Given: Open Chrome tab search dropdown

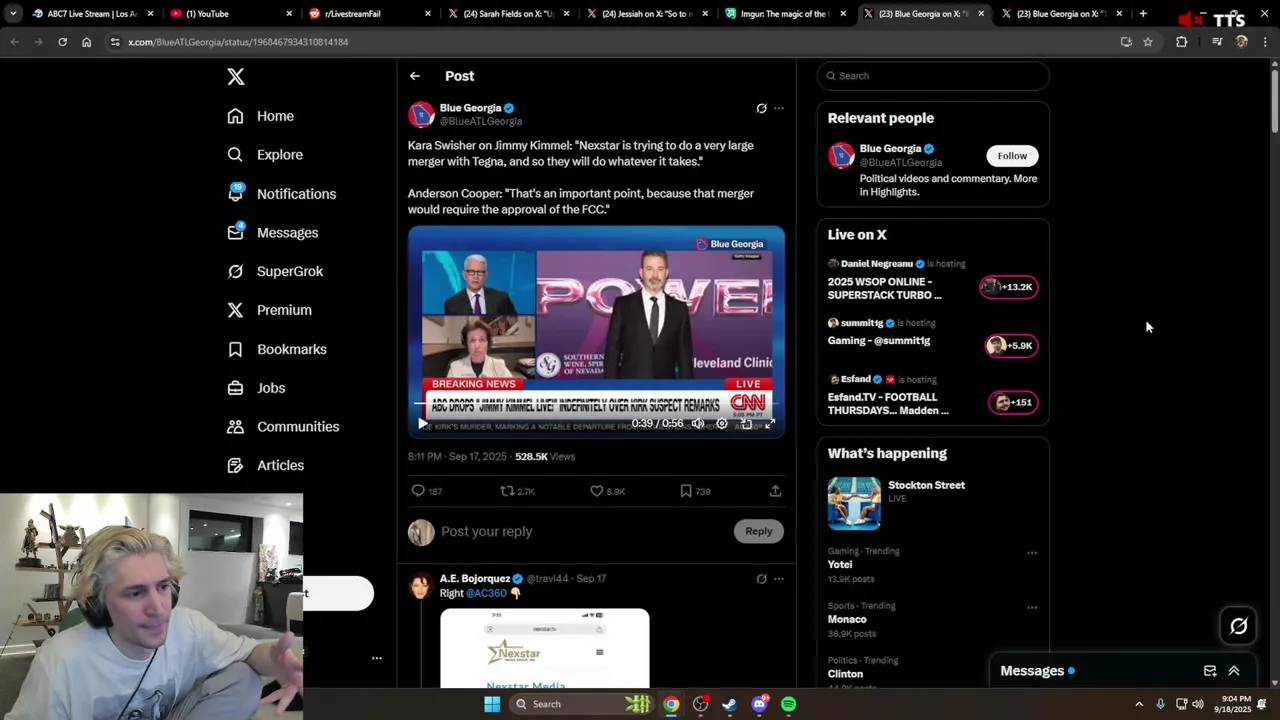Looking at the screenshot, I should tap(13, 14).
